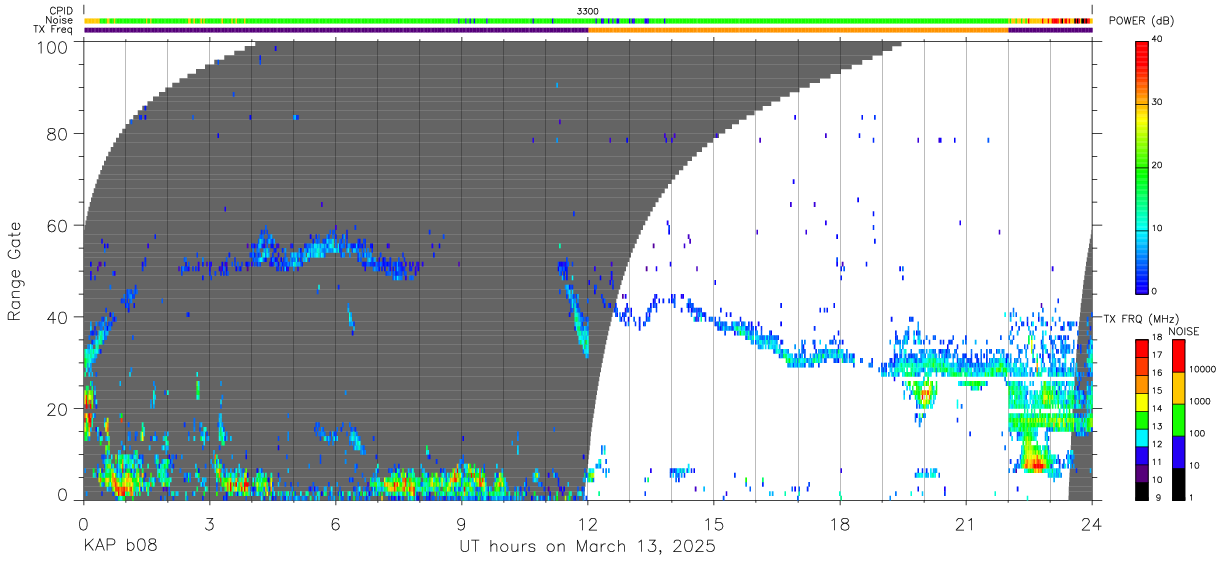The width and height of the screenshot is (1228, 567).
Task: Click the 'TX Freq' row label
Action: [x=54, y=30]
